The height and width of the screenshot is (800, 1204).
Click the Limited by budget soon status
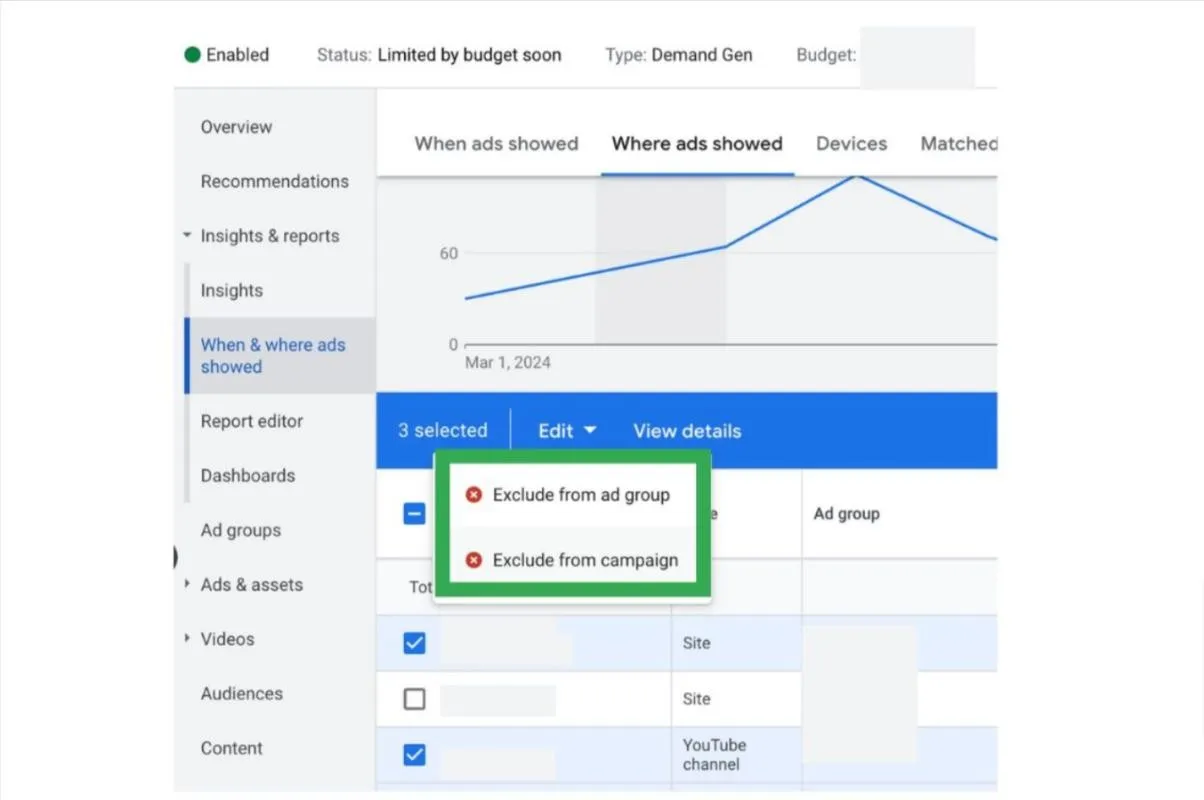(x=470, y=55)
